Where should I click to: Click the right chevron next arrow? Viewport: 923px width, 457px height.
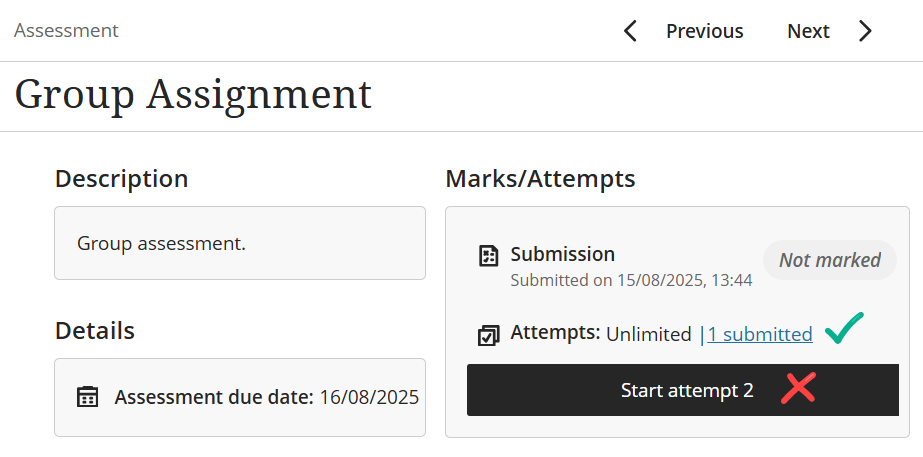(x=865, y=31)
